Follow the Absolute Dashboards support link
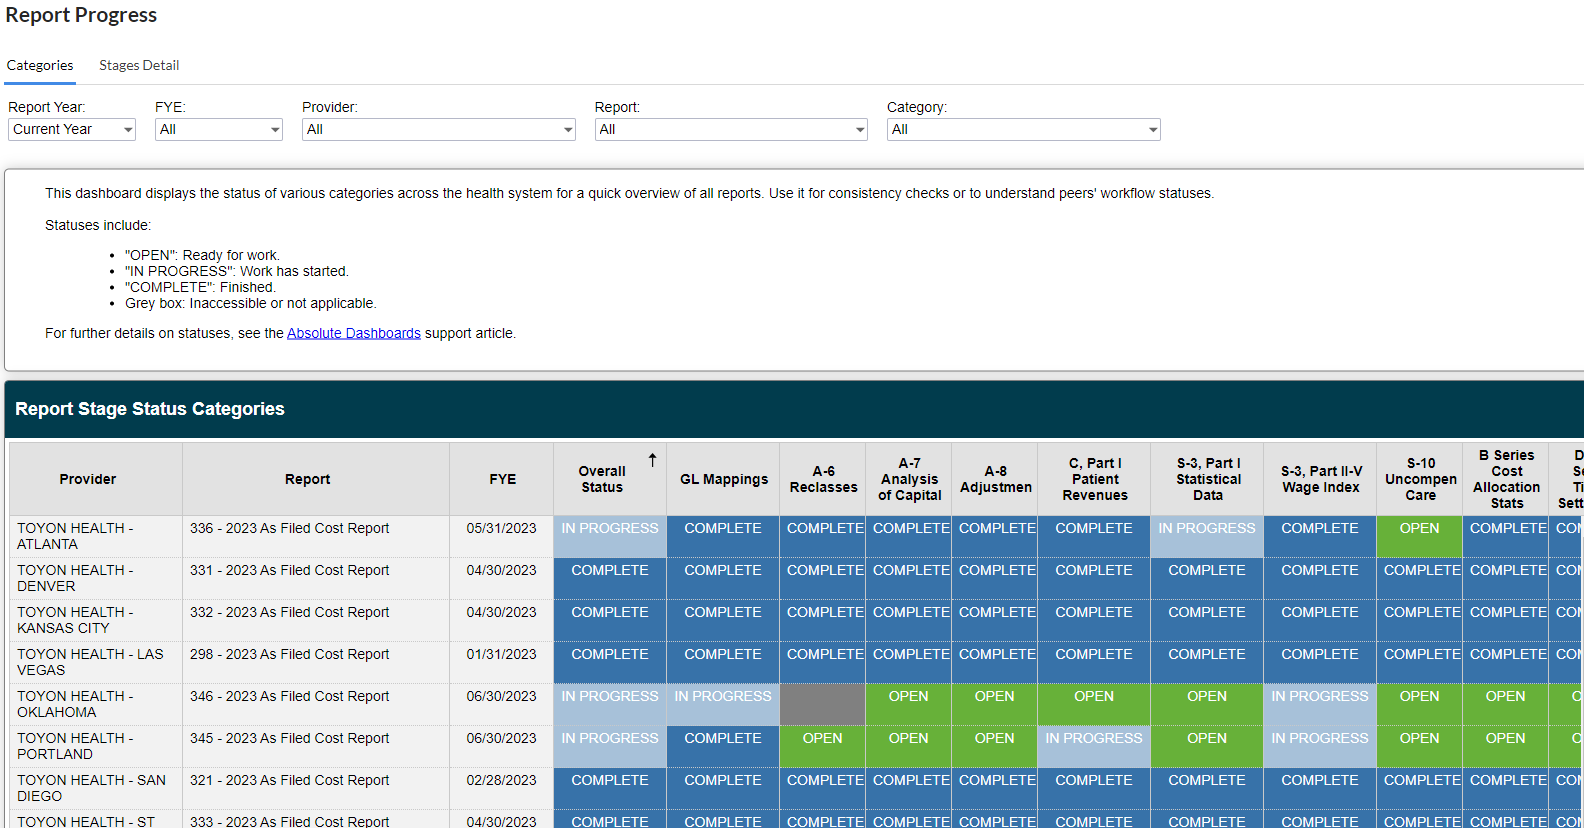Viewport: 1584px width, 828px height. click(354, 333)
